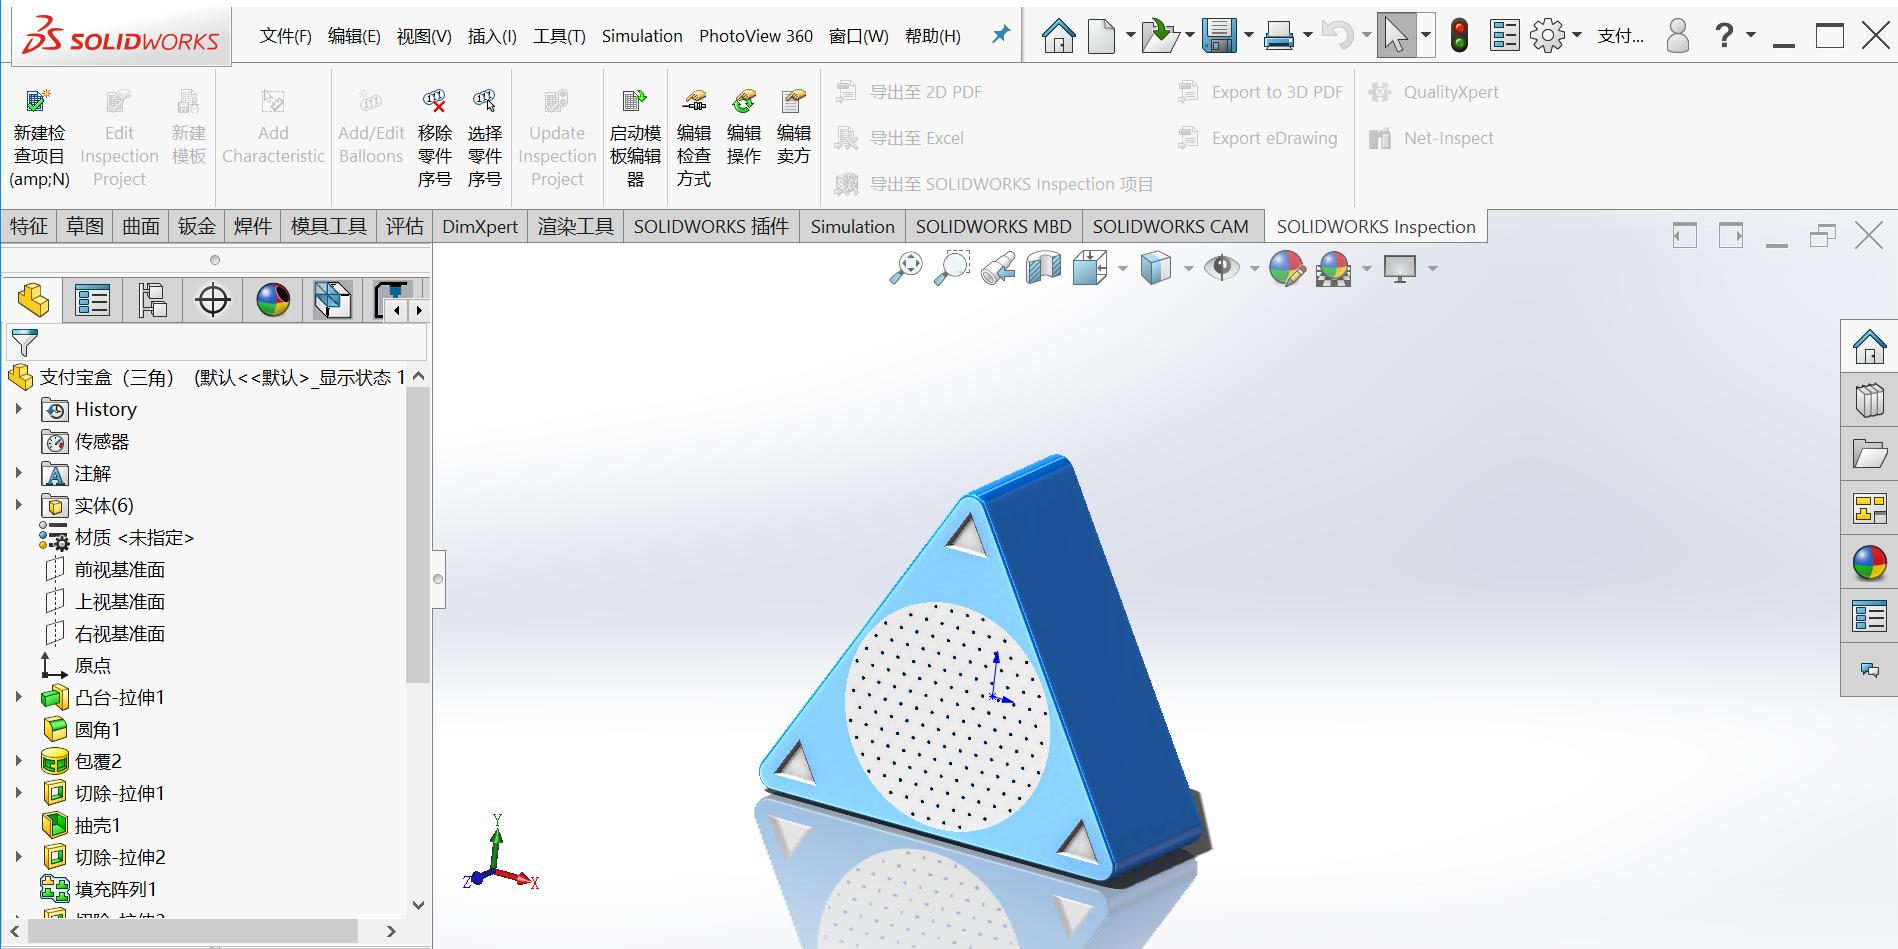The image size is (1898, 949).
Task: Open the Print dropdown arrow
Action: (1308, 36)
